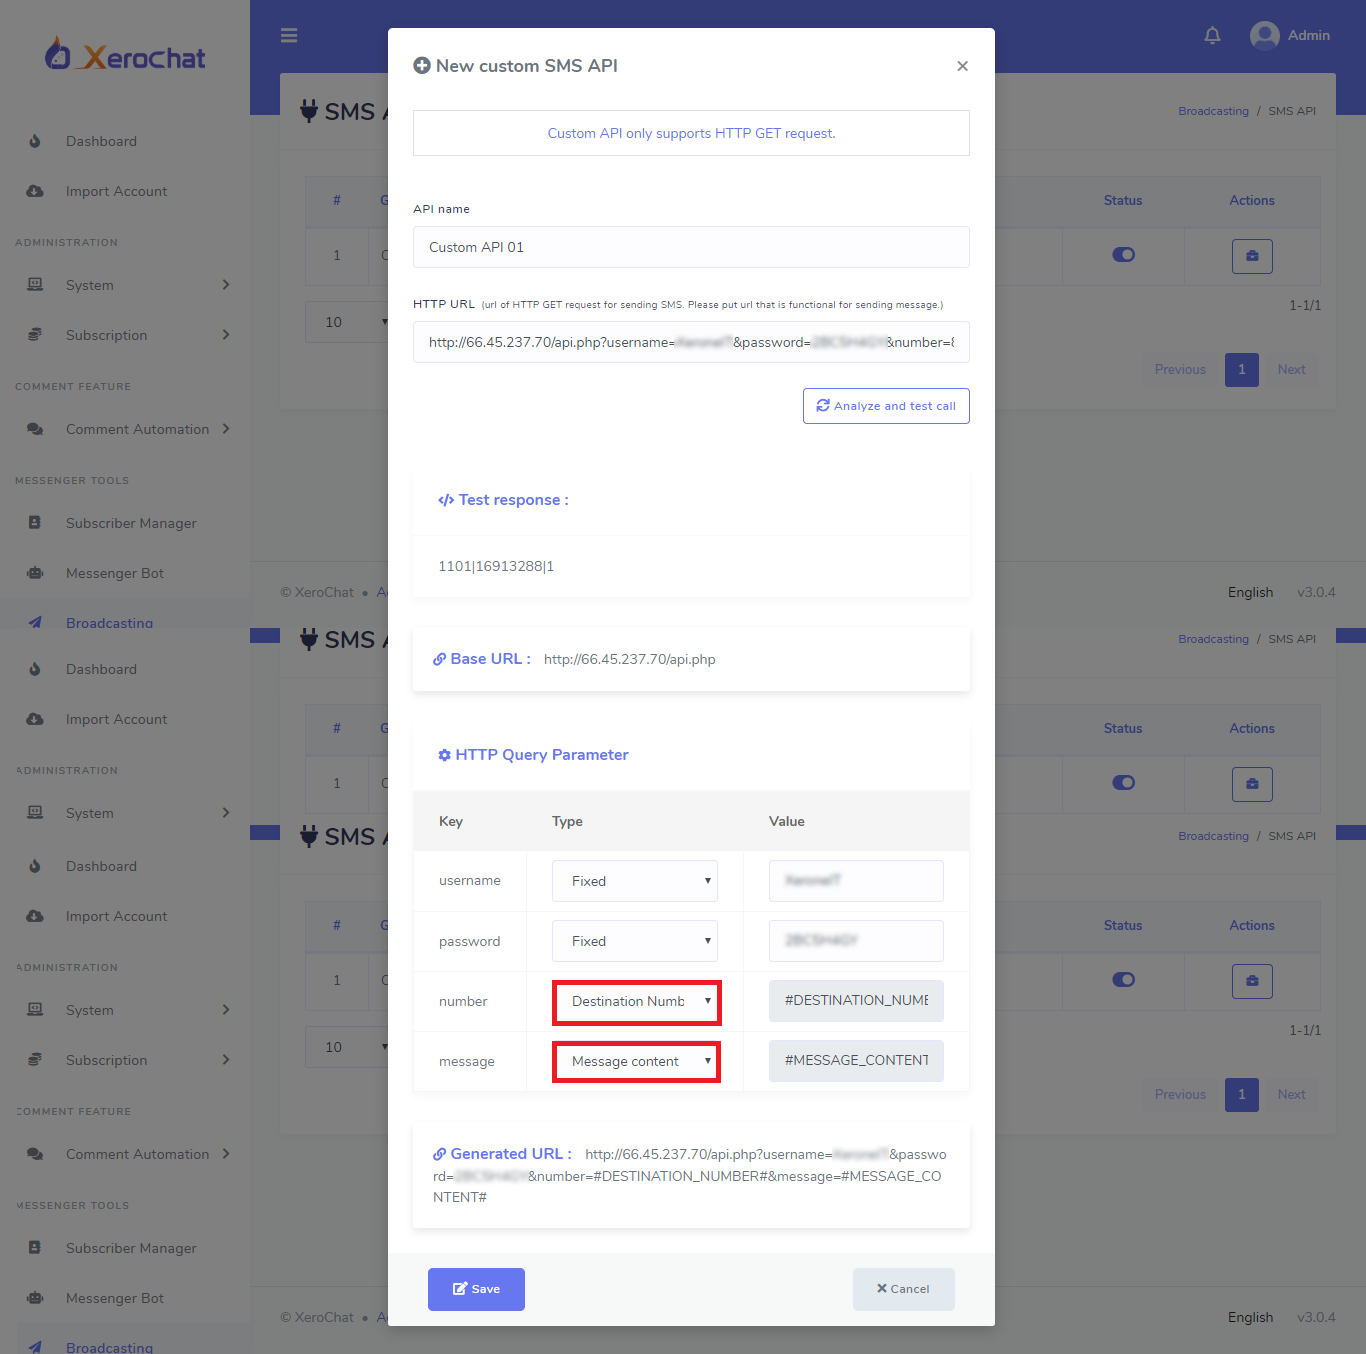Click the hamburger menu icon in header
1366x1354 pixels.
click(289, 36)
